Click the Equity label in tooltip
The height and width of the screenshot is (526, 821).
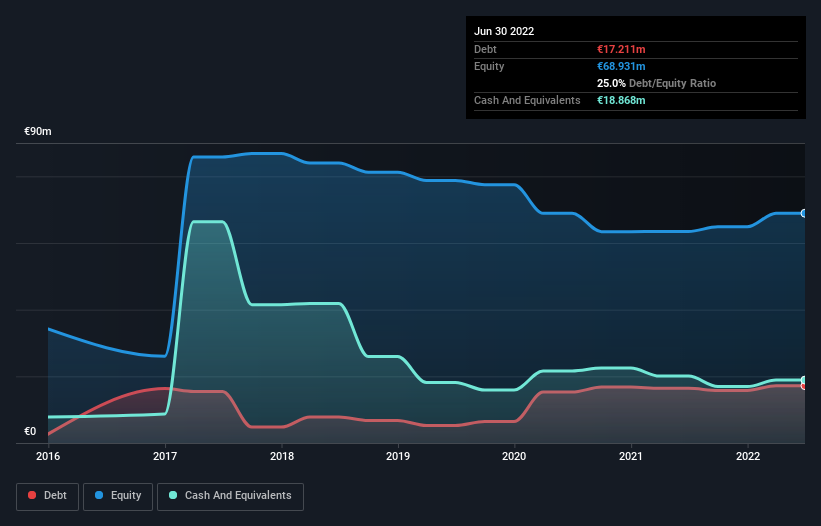coord(489,66)
